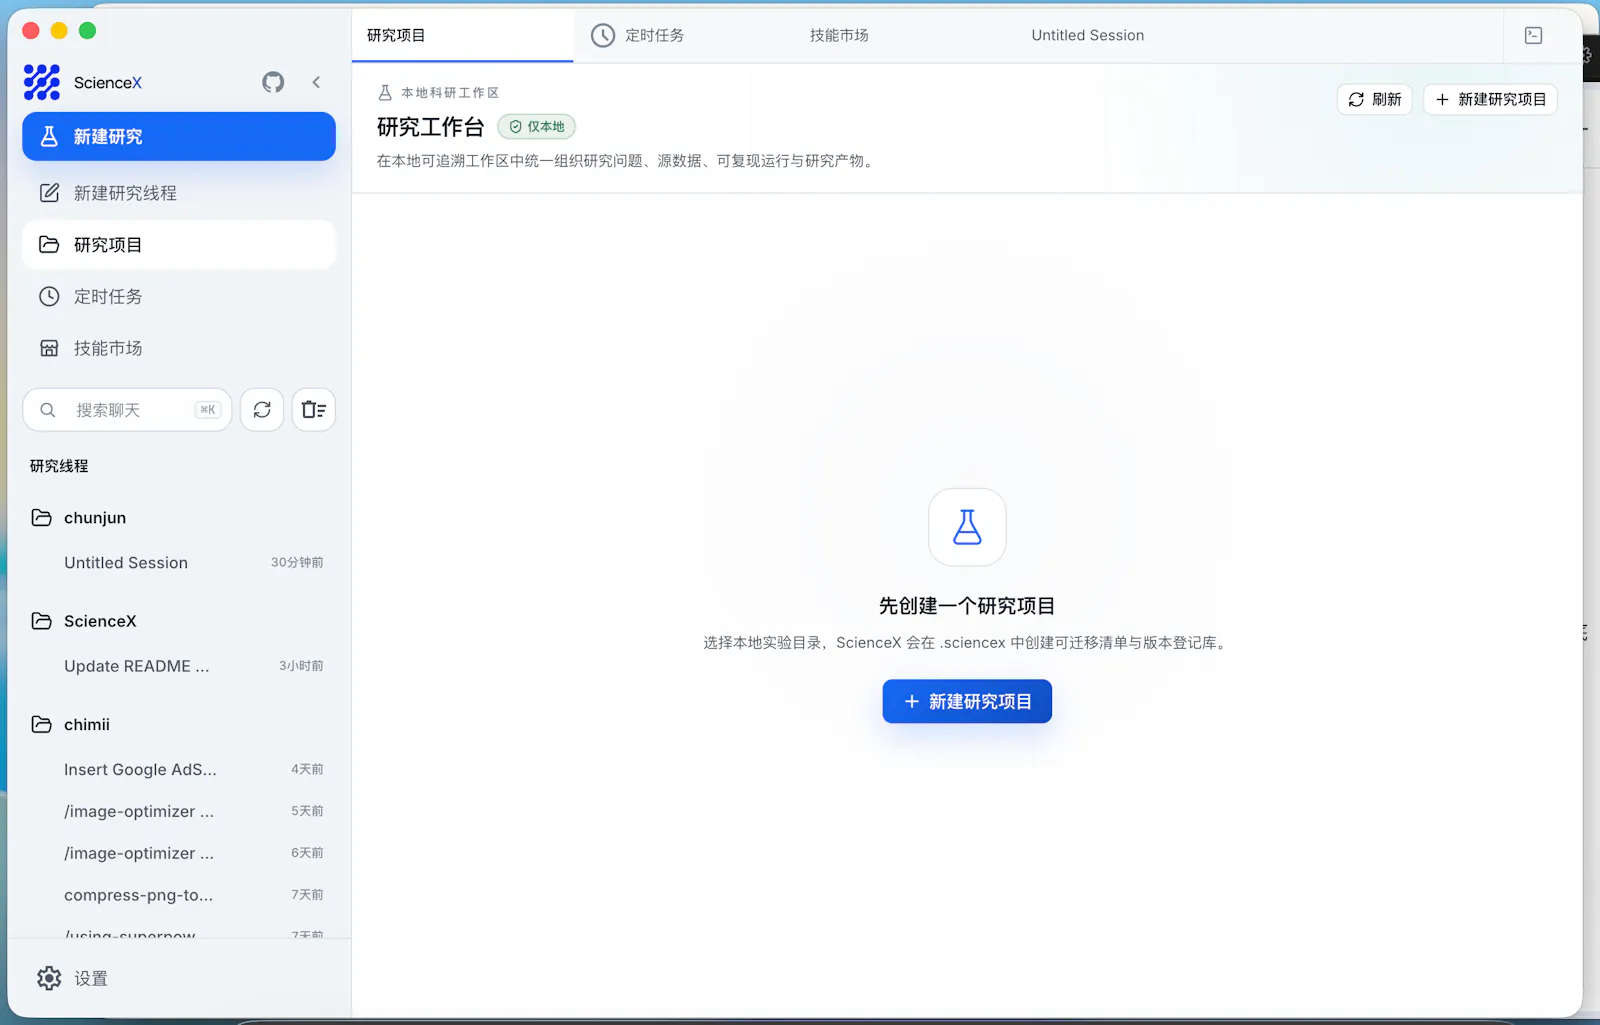Switch to the 研究项目 tab
Screen dimensions: 1600x1025
463,35
